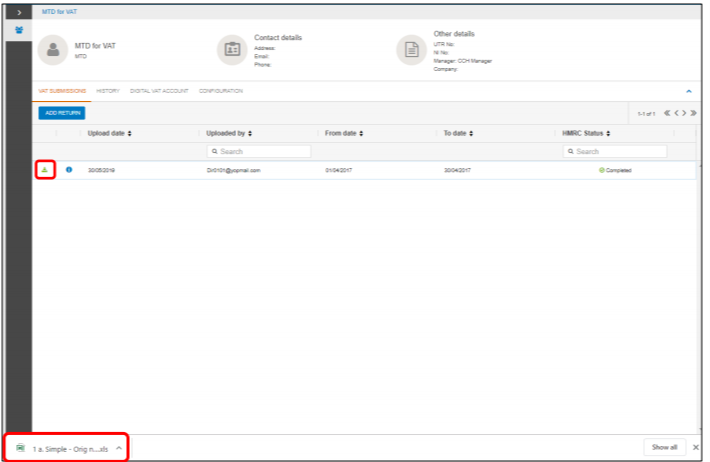Viewport: 710px width, 462px height.
Task: Show submission info via blue info icon
Action: (69, 170)
